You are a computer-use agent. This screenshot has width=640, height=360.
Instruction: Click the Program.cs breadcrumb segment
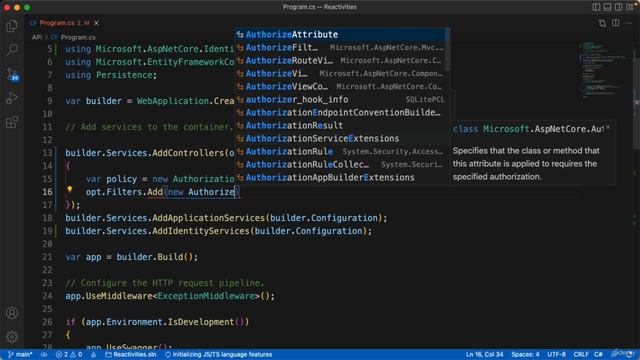point(78,37)
